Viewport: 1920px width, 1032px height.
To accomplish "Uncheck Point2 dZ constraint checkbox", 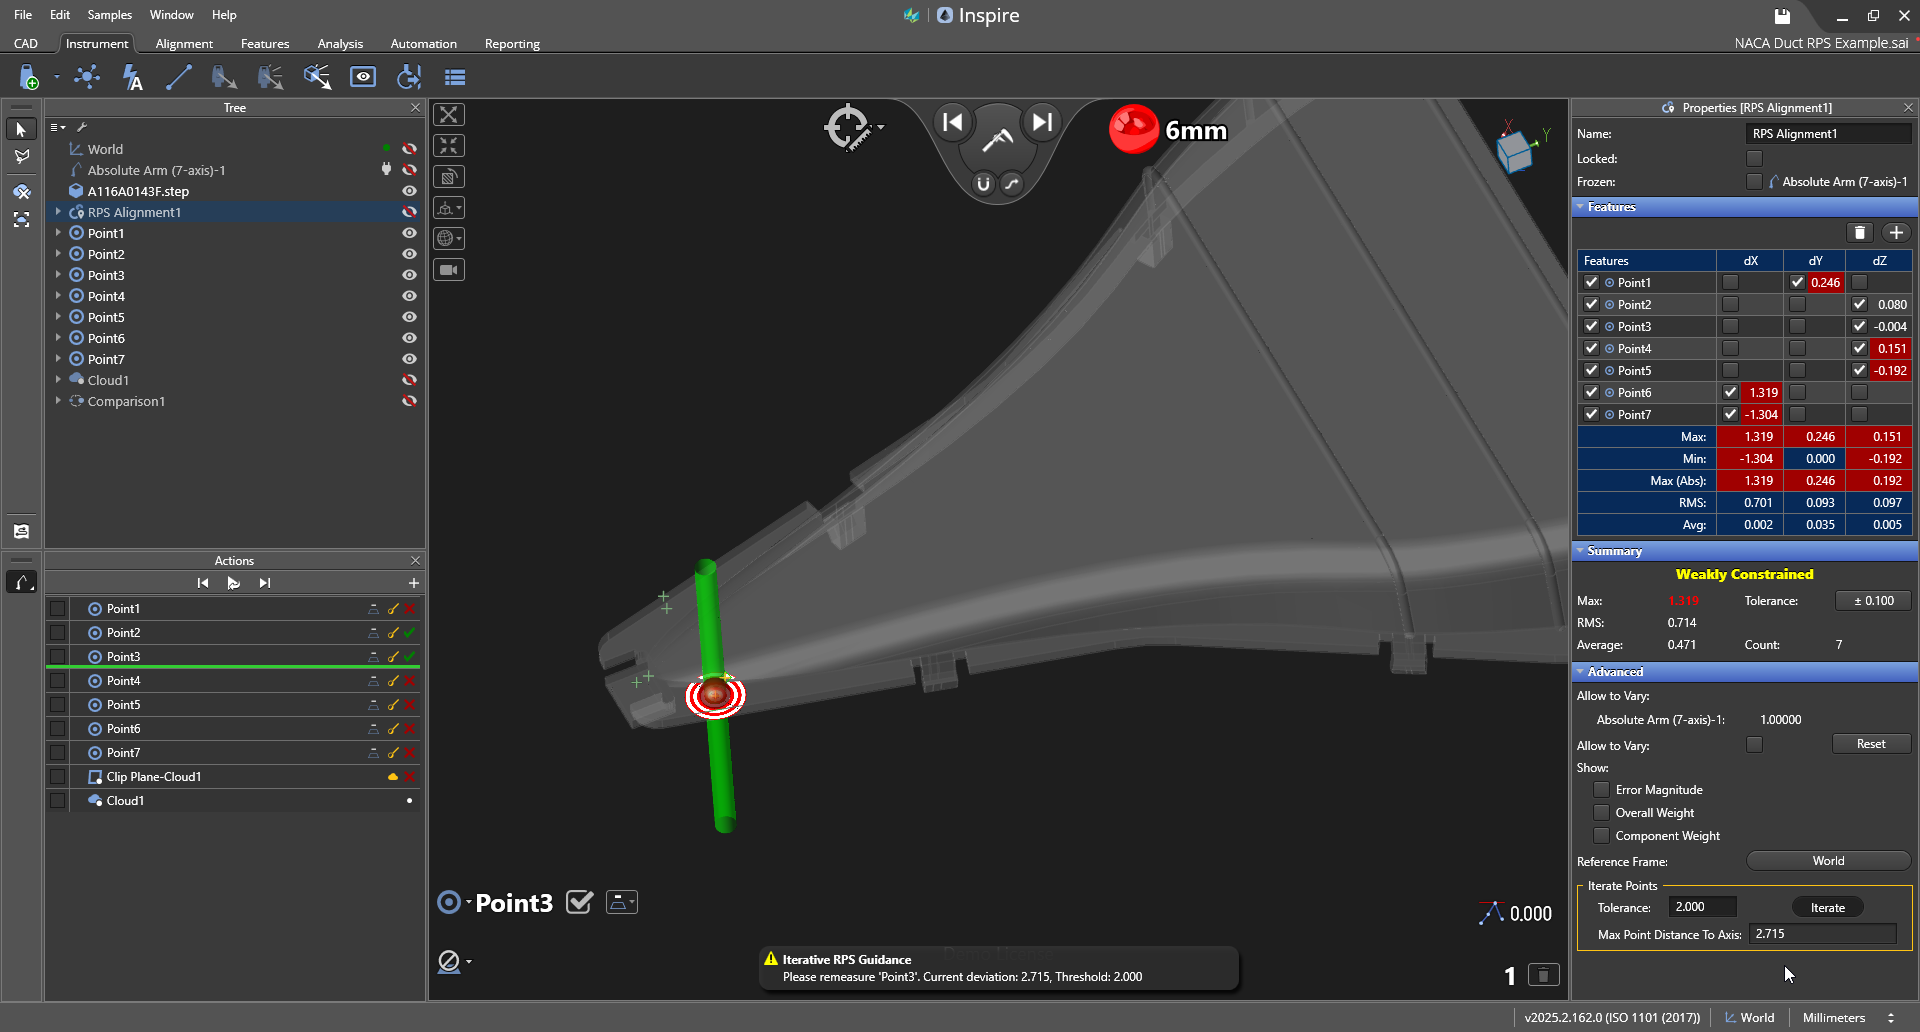I will coord(1860,304).
